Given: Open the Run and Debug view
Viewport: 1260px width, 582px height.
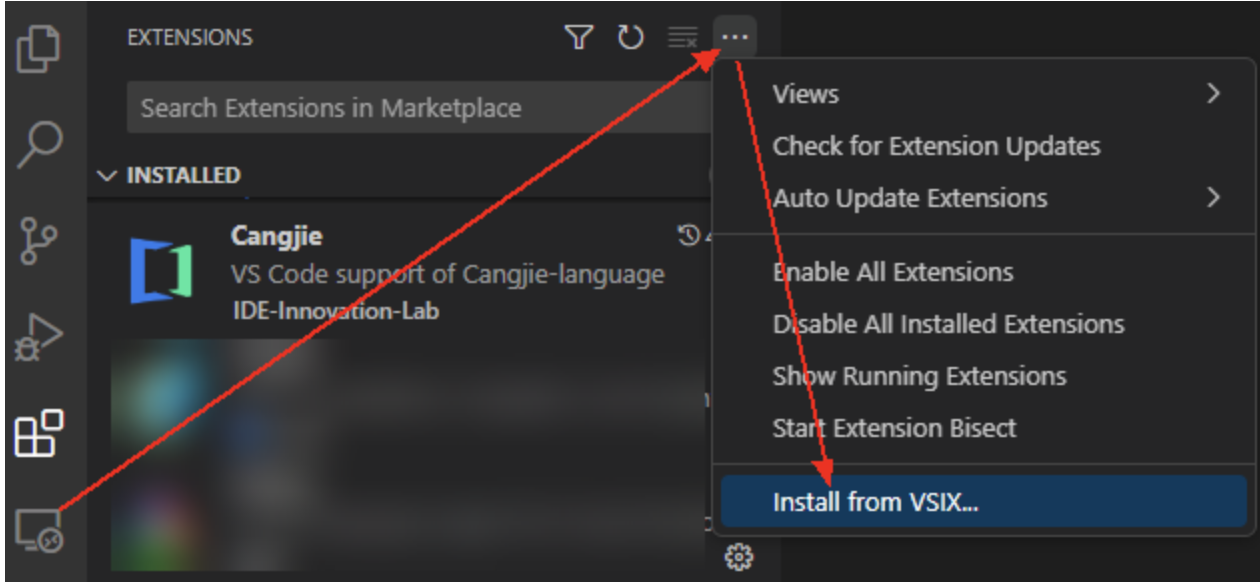Looking at the screenshot, I should click(40, 340).
